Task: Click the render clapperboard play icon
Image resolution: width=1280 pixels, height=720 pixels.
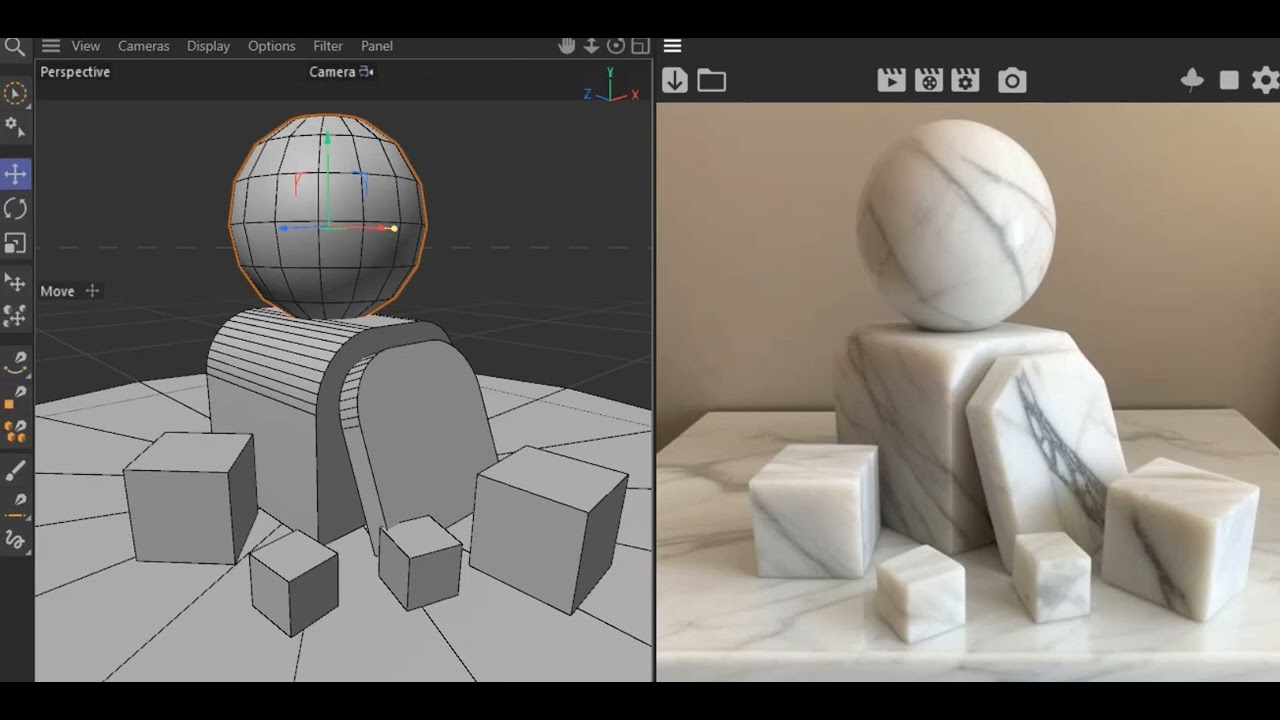Action: point(891,81)
